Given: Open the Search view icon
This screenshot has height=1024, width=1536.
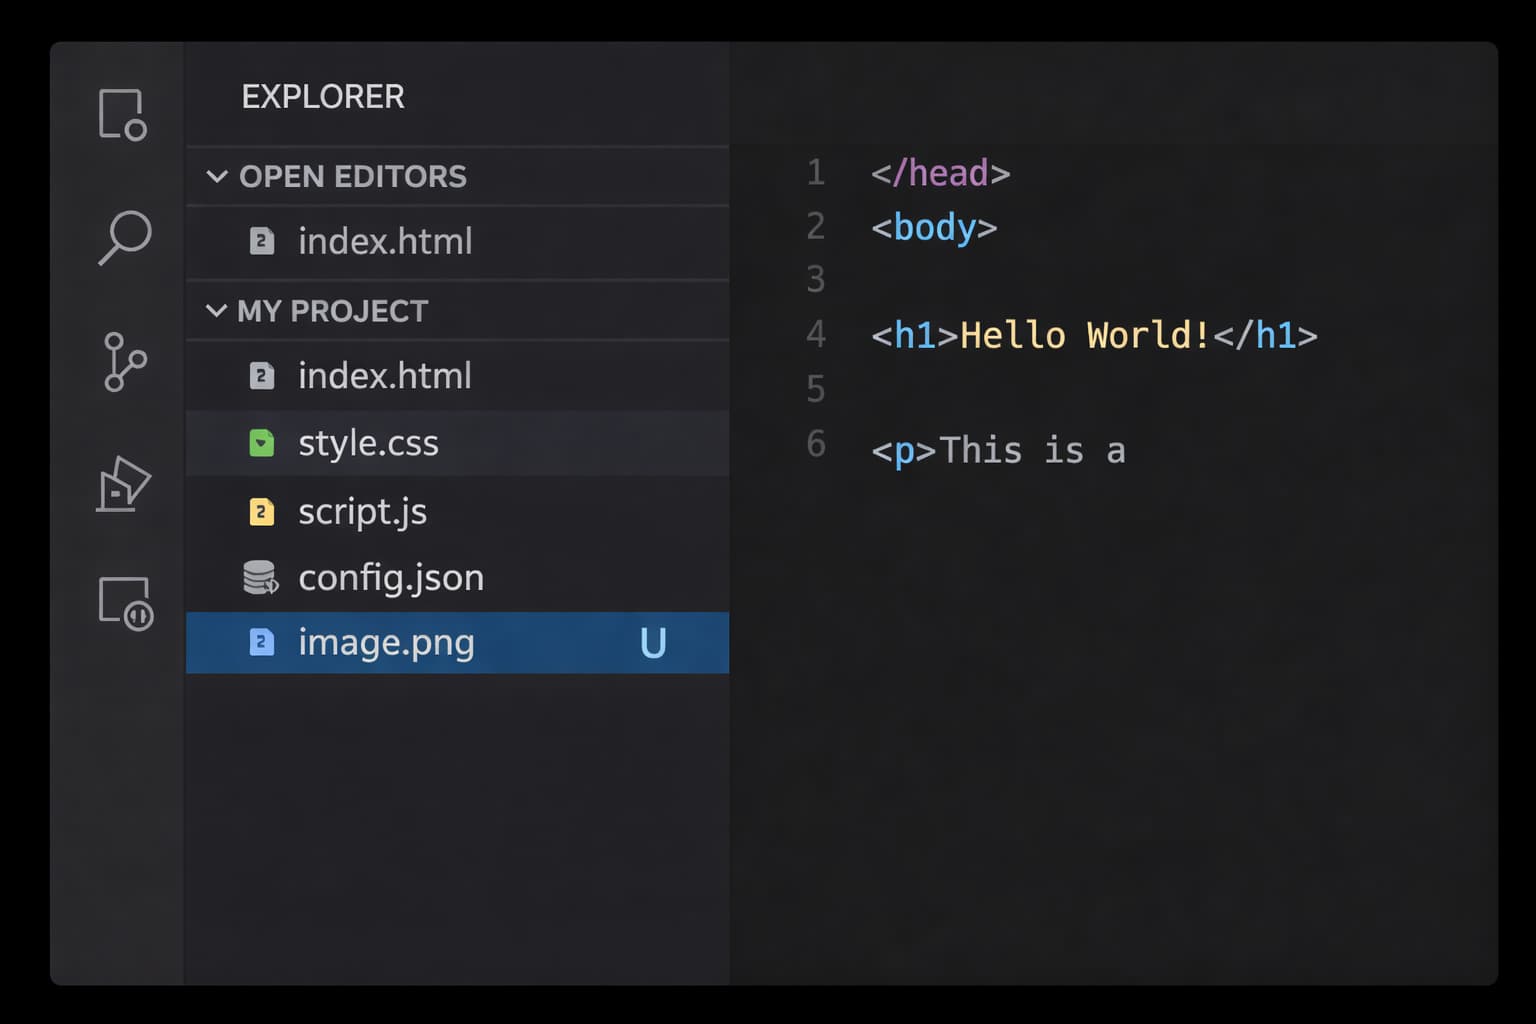Looking at the screenshot, I should point(123,238).
